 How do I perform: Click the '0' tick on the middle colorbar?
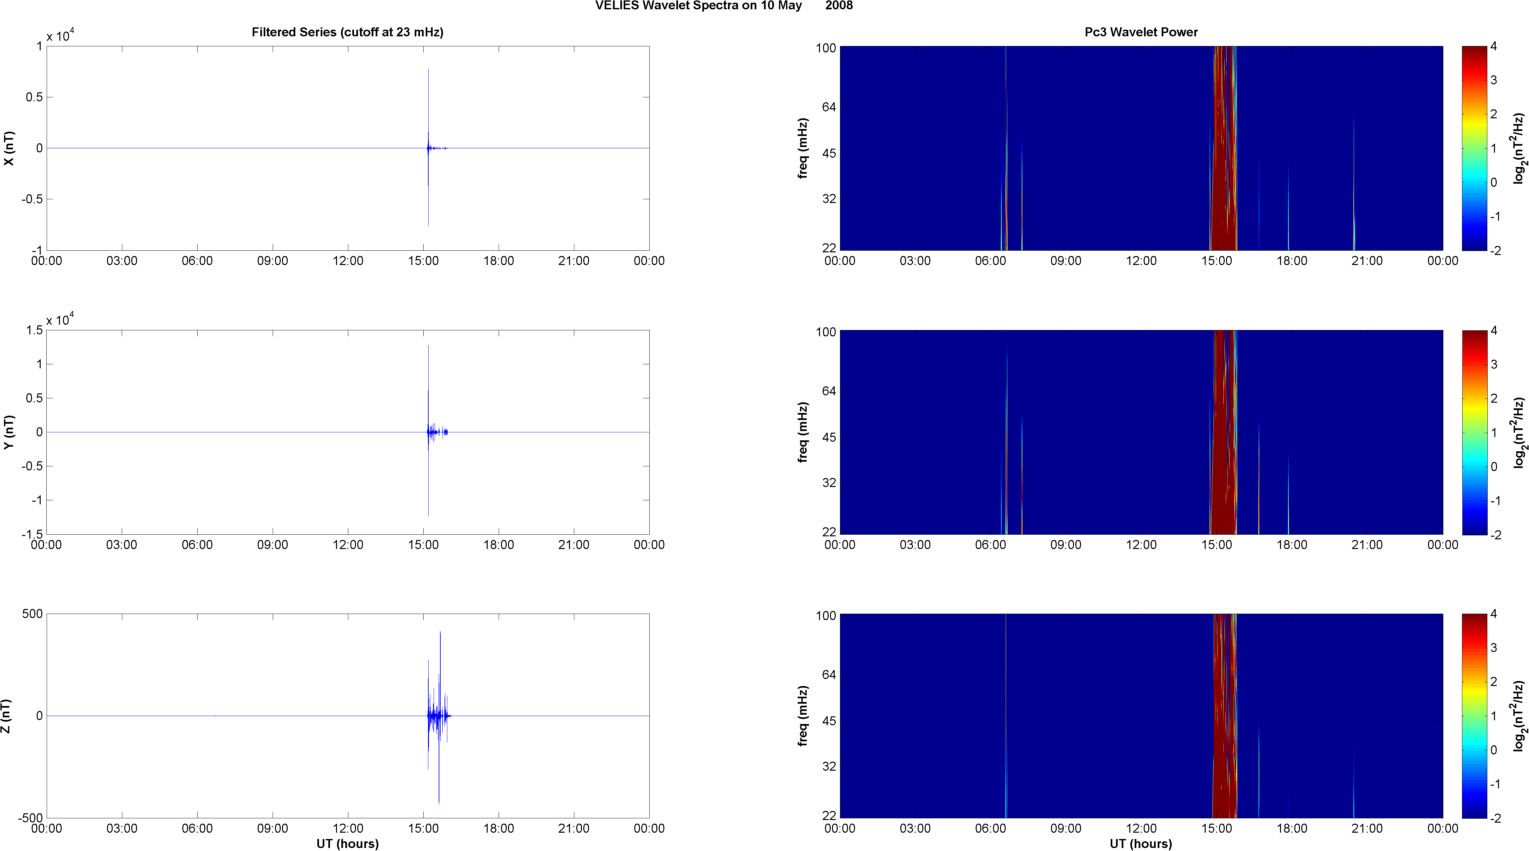click(x=1494, y=466)
